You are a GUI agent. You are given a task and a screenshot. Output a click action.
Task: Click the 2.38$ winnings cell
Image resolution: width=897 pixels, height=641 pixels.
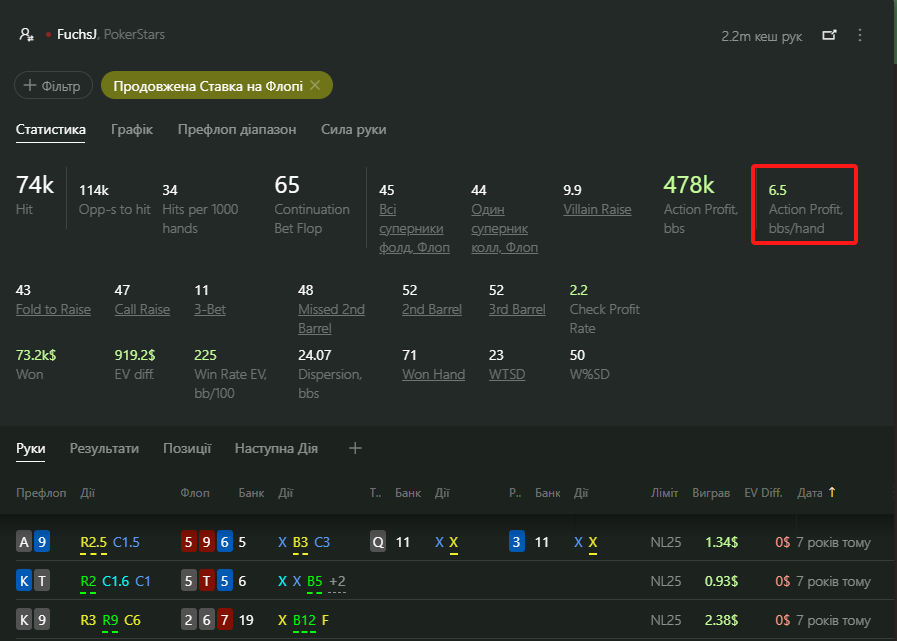pos(721,620)
